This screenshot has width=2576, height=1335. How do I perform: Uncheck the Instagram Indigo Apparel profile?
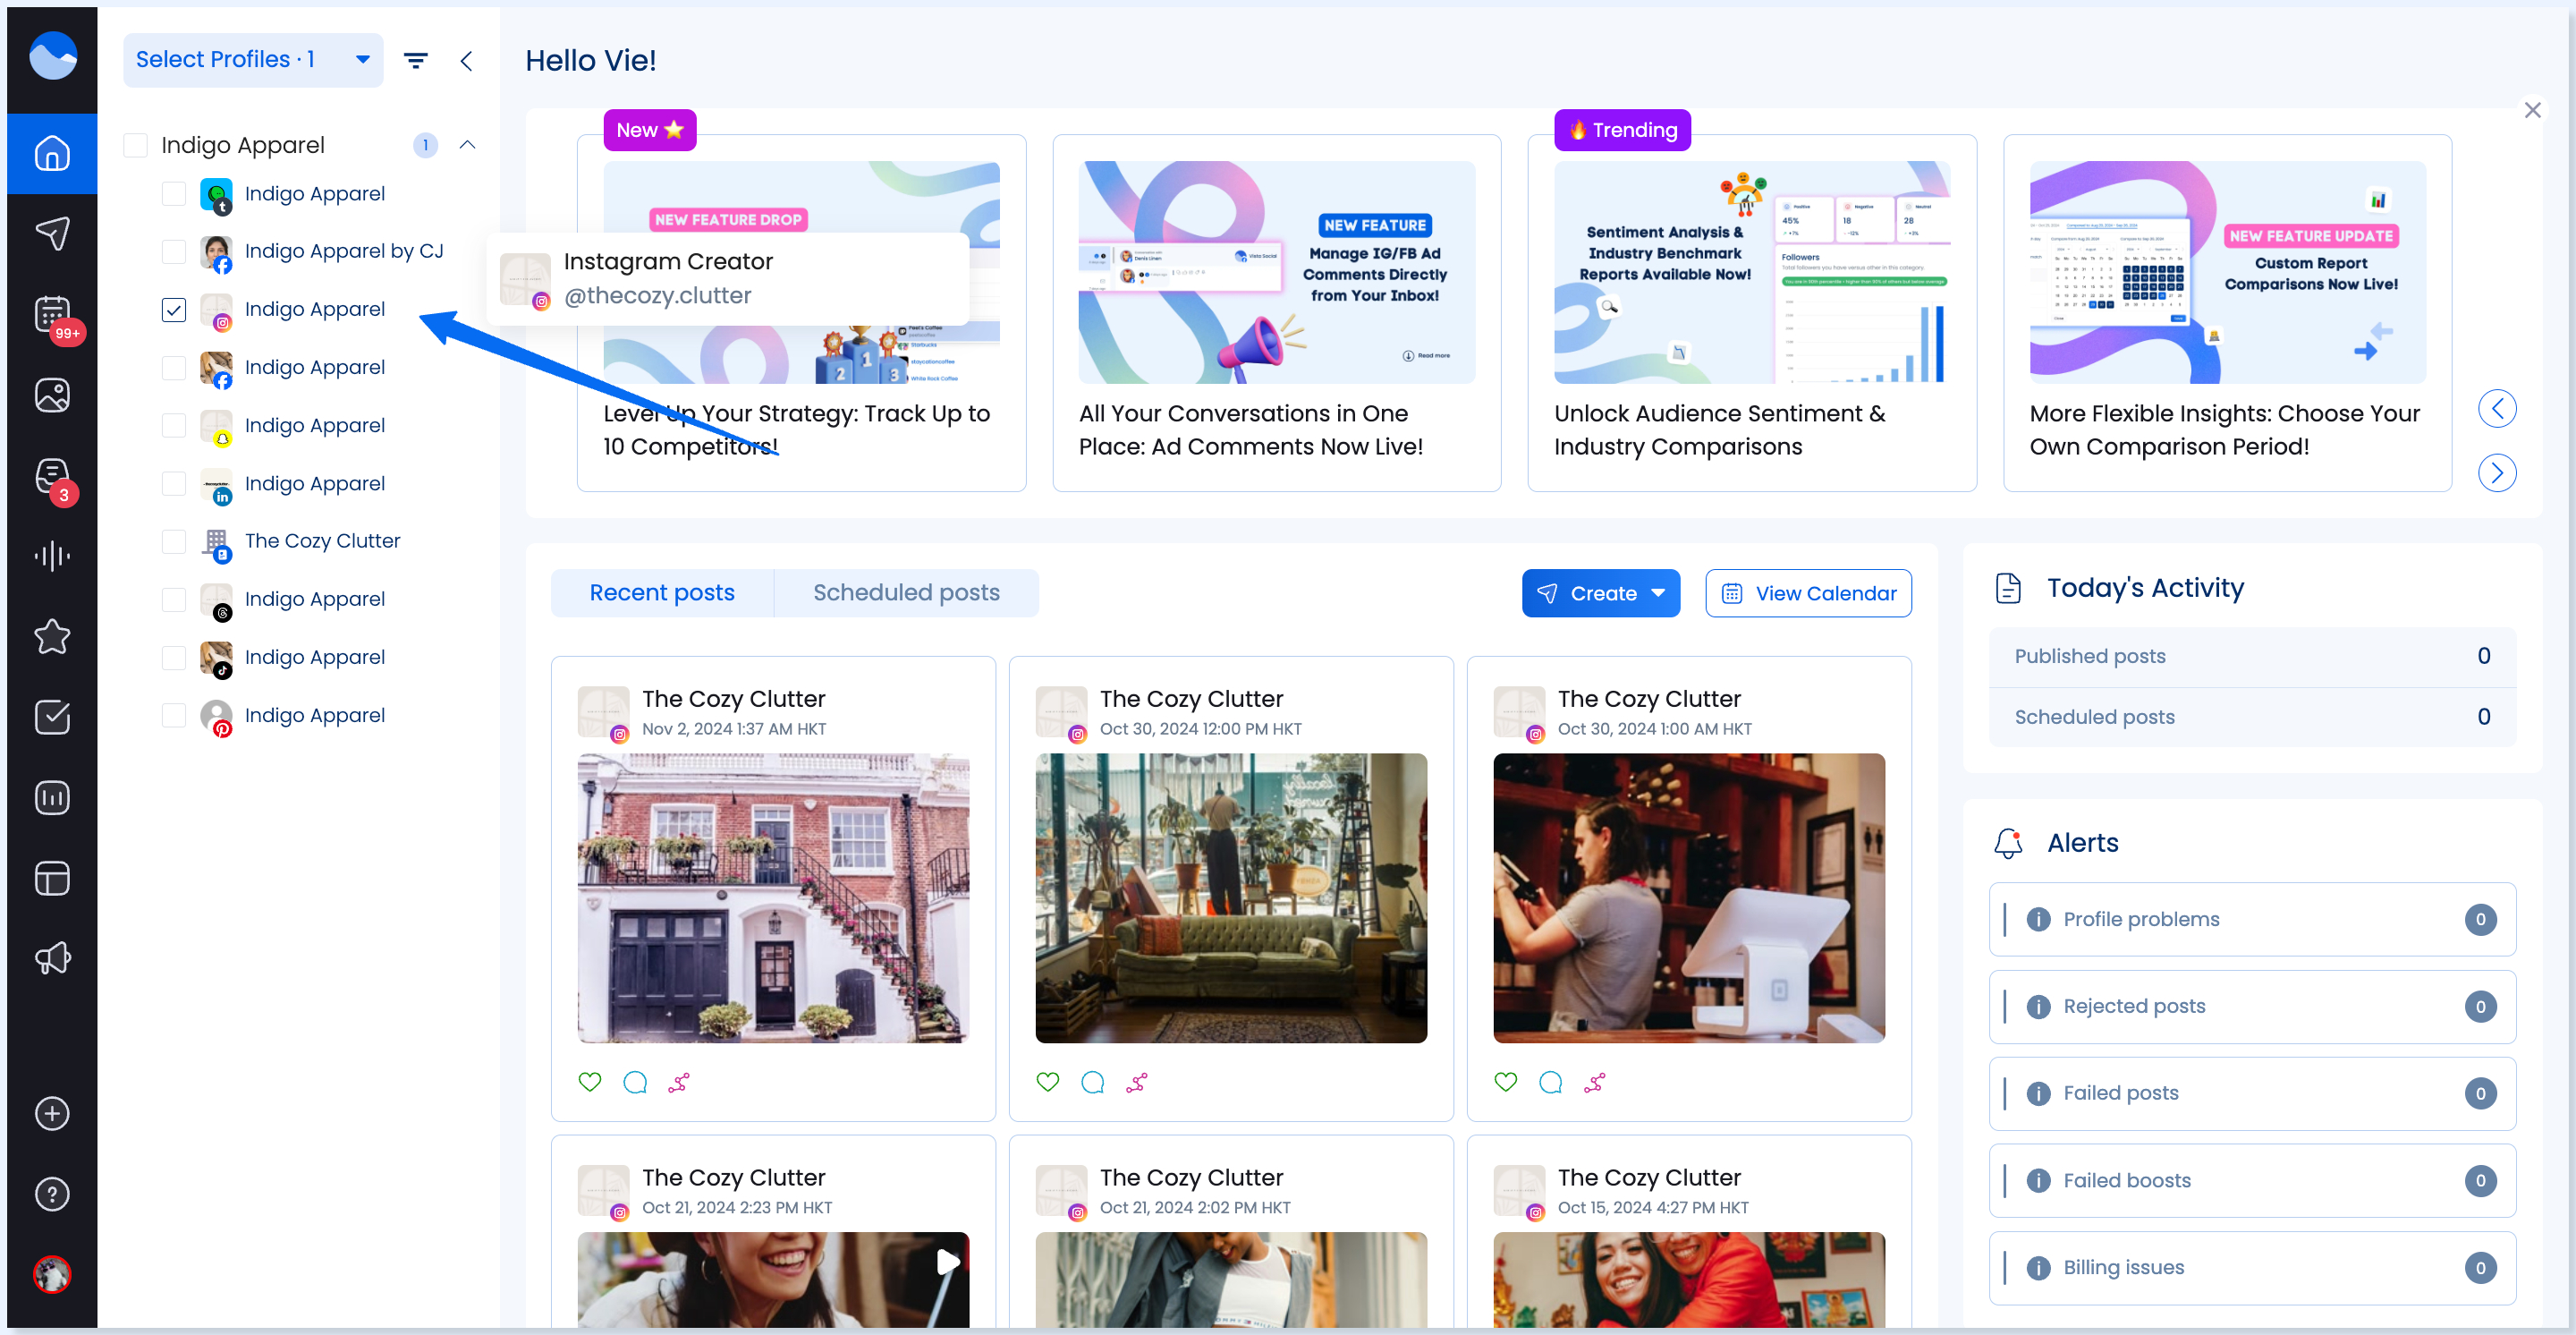(x=174, y=309)
